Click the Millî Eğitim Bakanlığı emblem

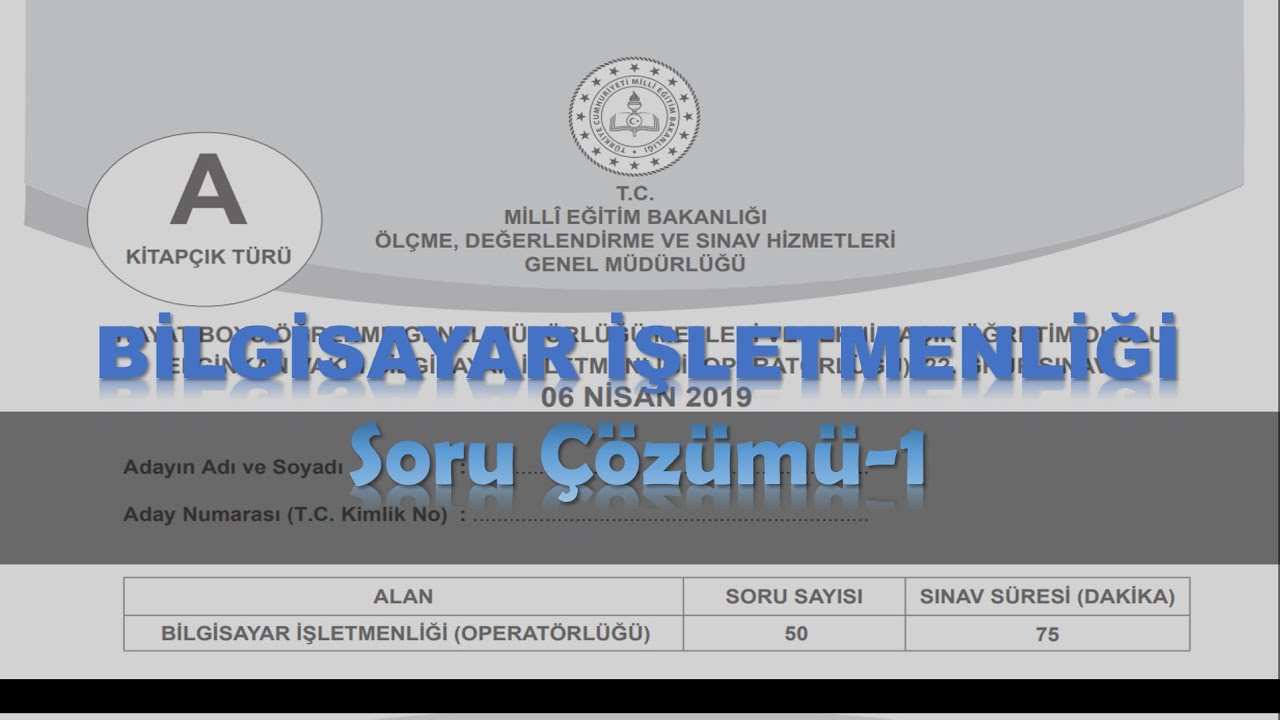pyautogui.click(x=634, y=117)
